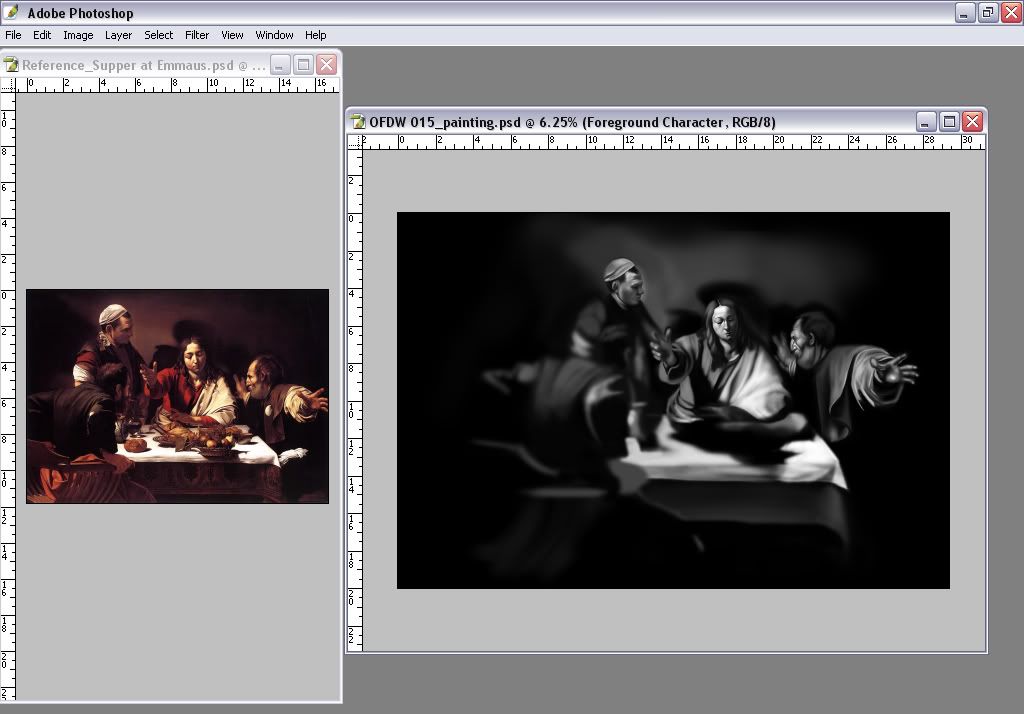Click the OFDW 015_painting document icon
Image resolution: width=1024 pixels, height=714 pixels.
(x=358, y=122)
